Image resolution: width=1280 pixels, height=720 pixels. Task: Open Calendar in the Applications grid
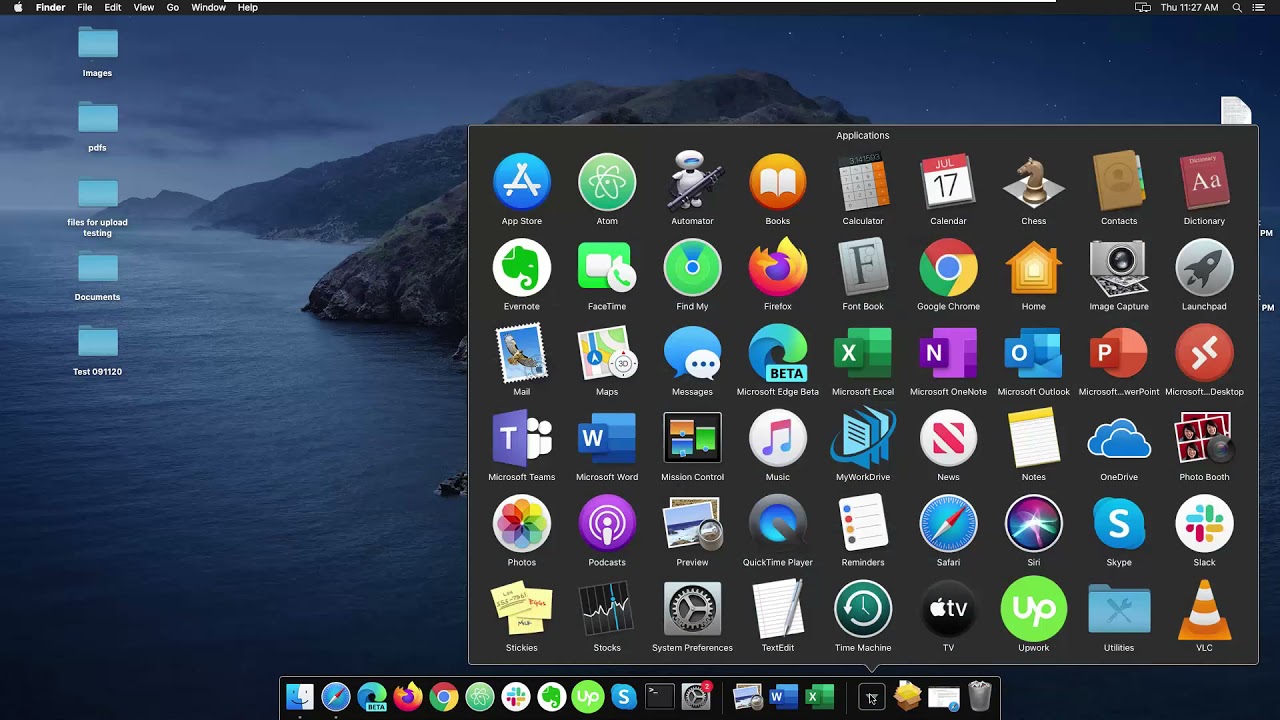[x=948, y=182]
